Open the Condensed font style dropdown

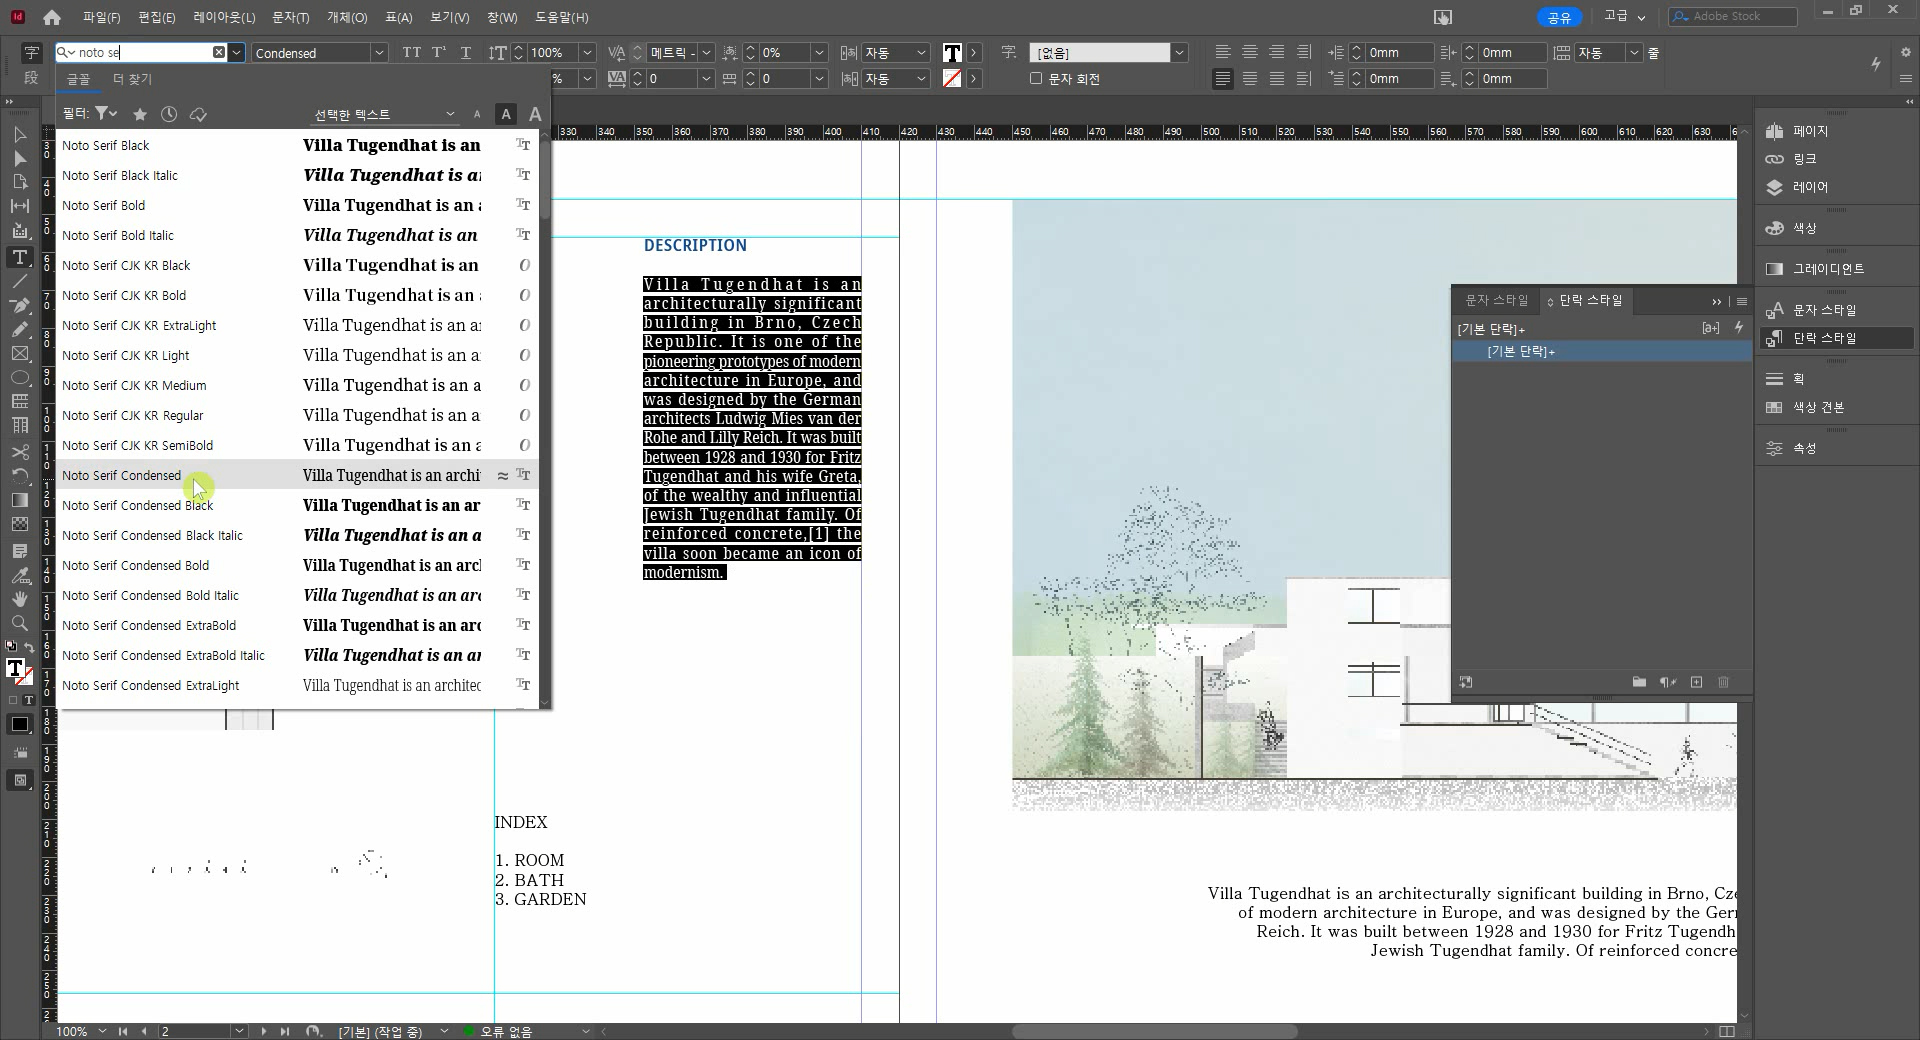point(379,52)
